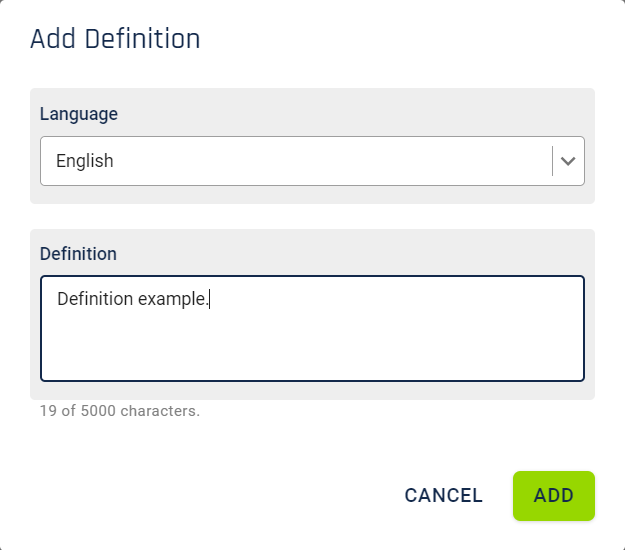Click the vertical separator beside dropdown chevron
This screenshot has width=625, height=550.
click(552, 161)
